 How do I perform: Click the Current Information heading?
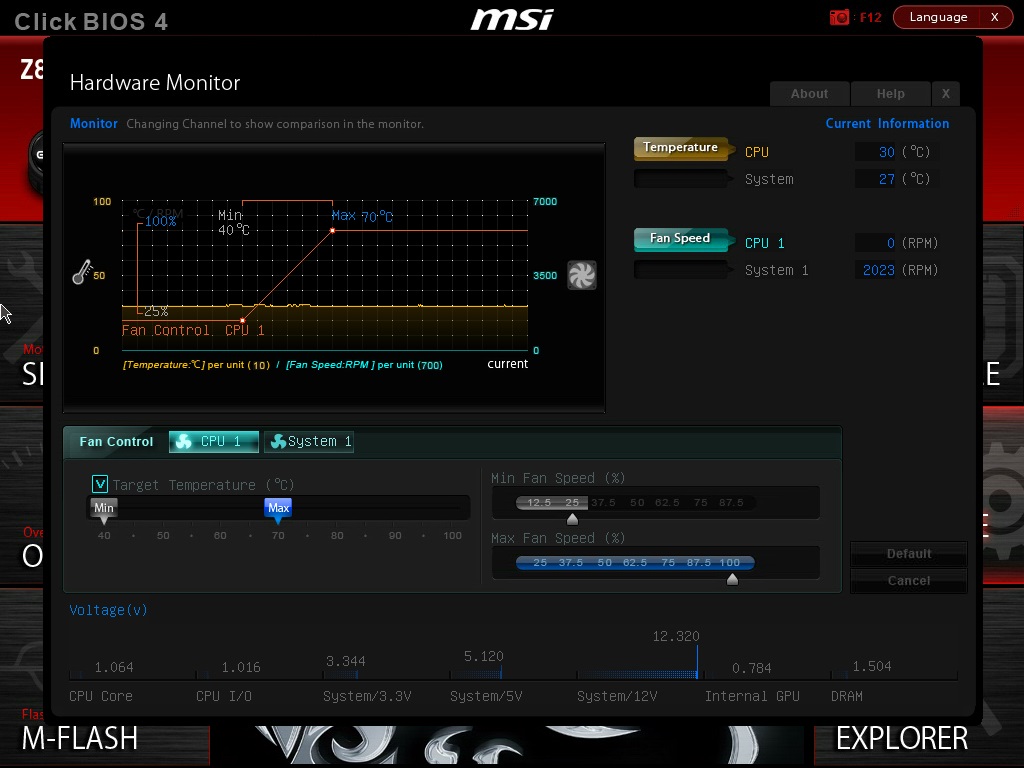tap(887, 123)
